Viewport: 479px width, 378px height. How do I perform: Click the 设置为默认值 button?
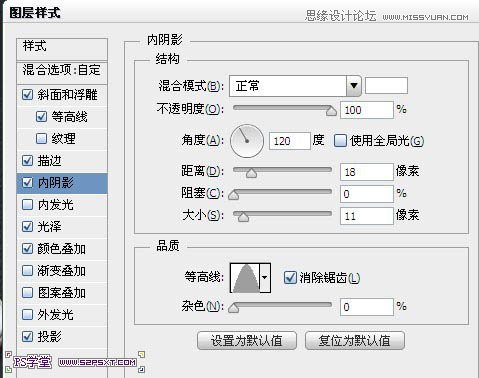(247, 341)
